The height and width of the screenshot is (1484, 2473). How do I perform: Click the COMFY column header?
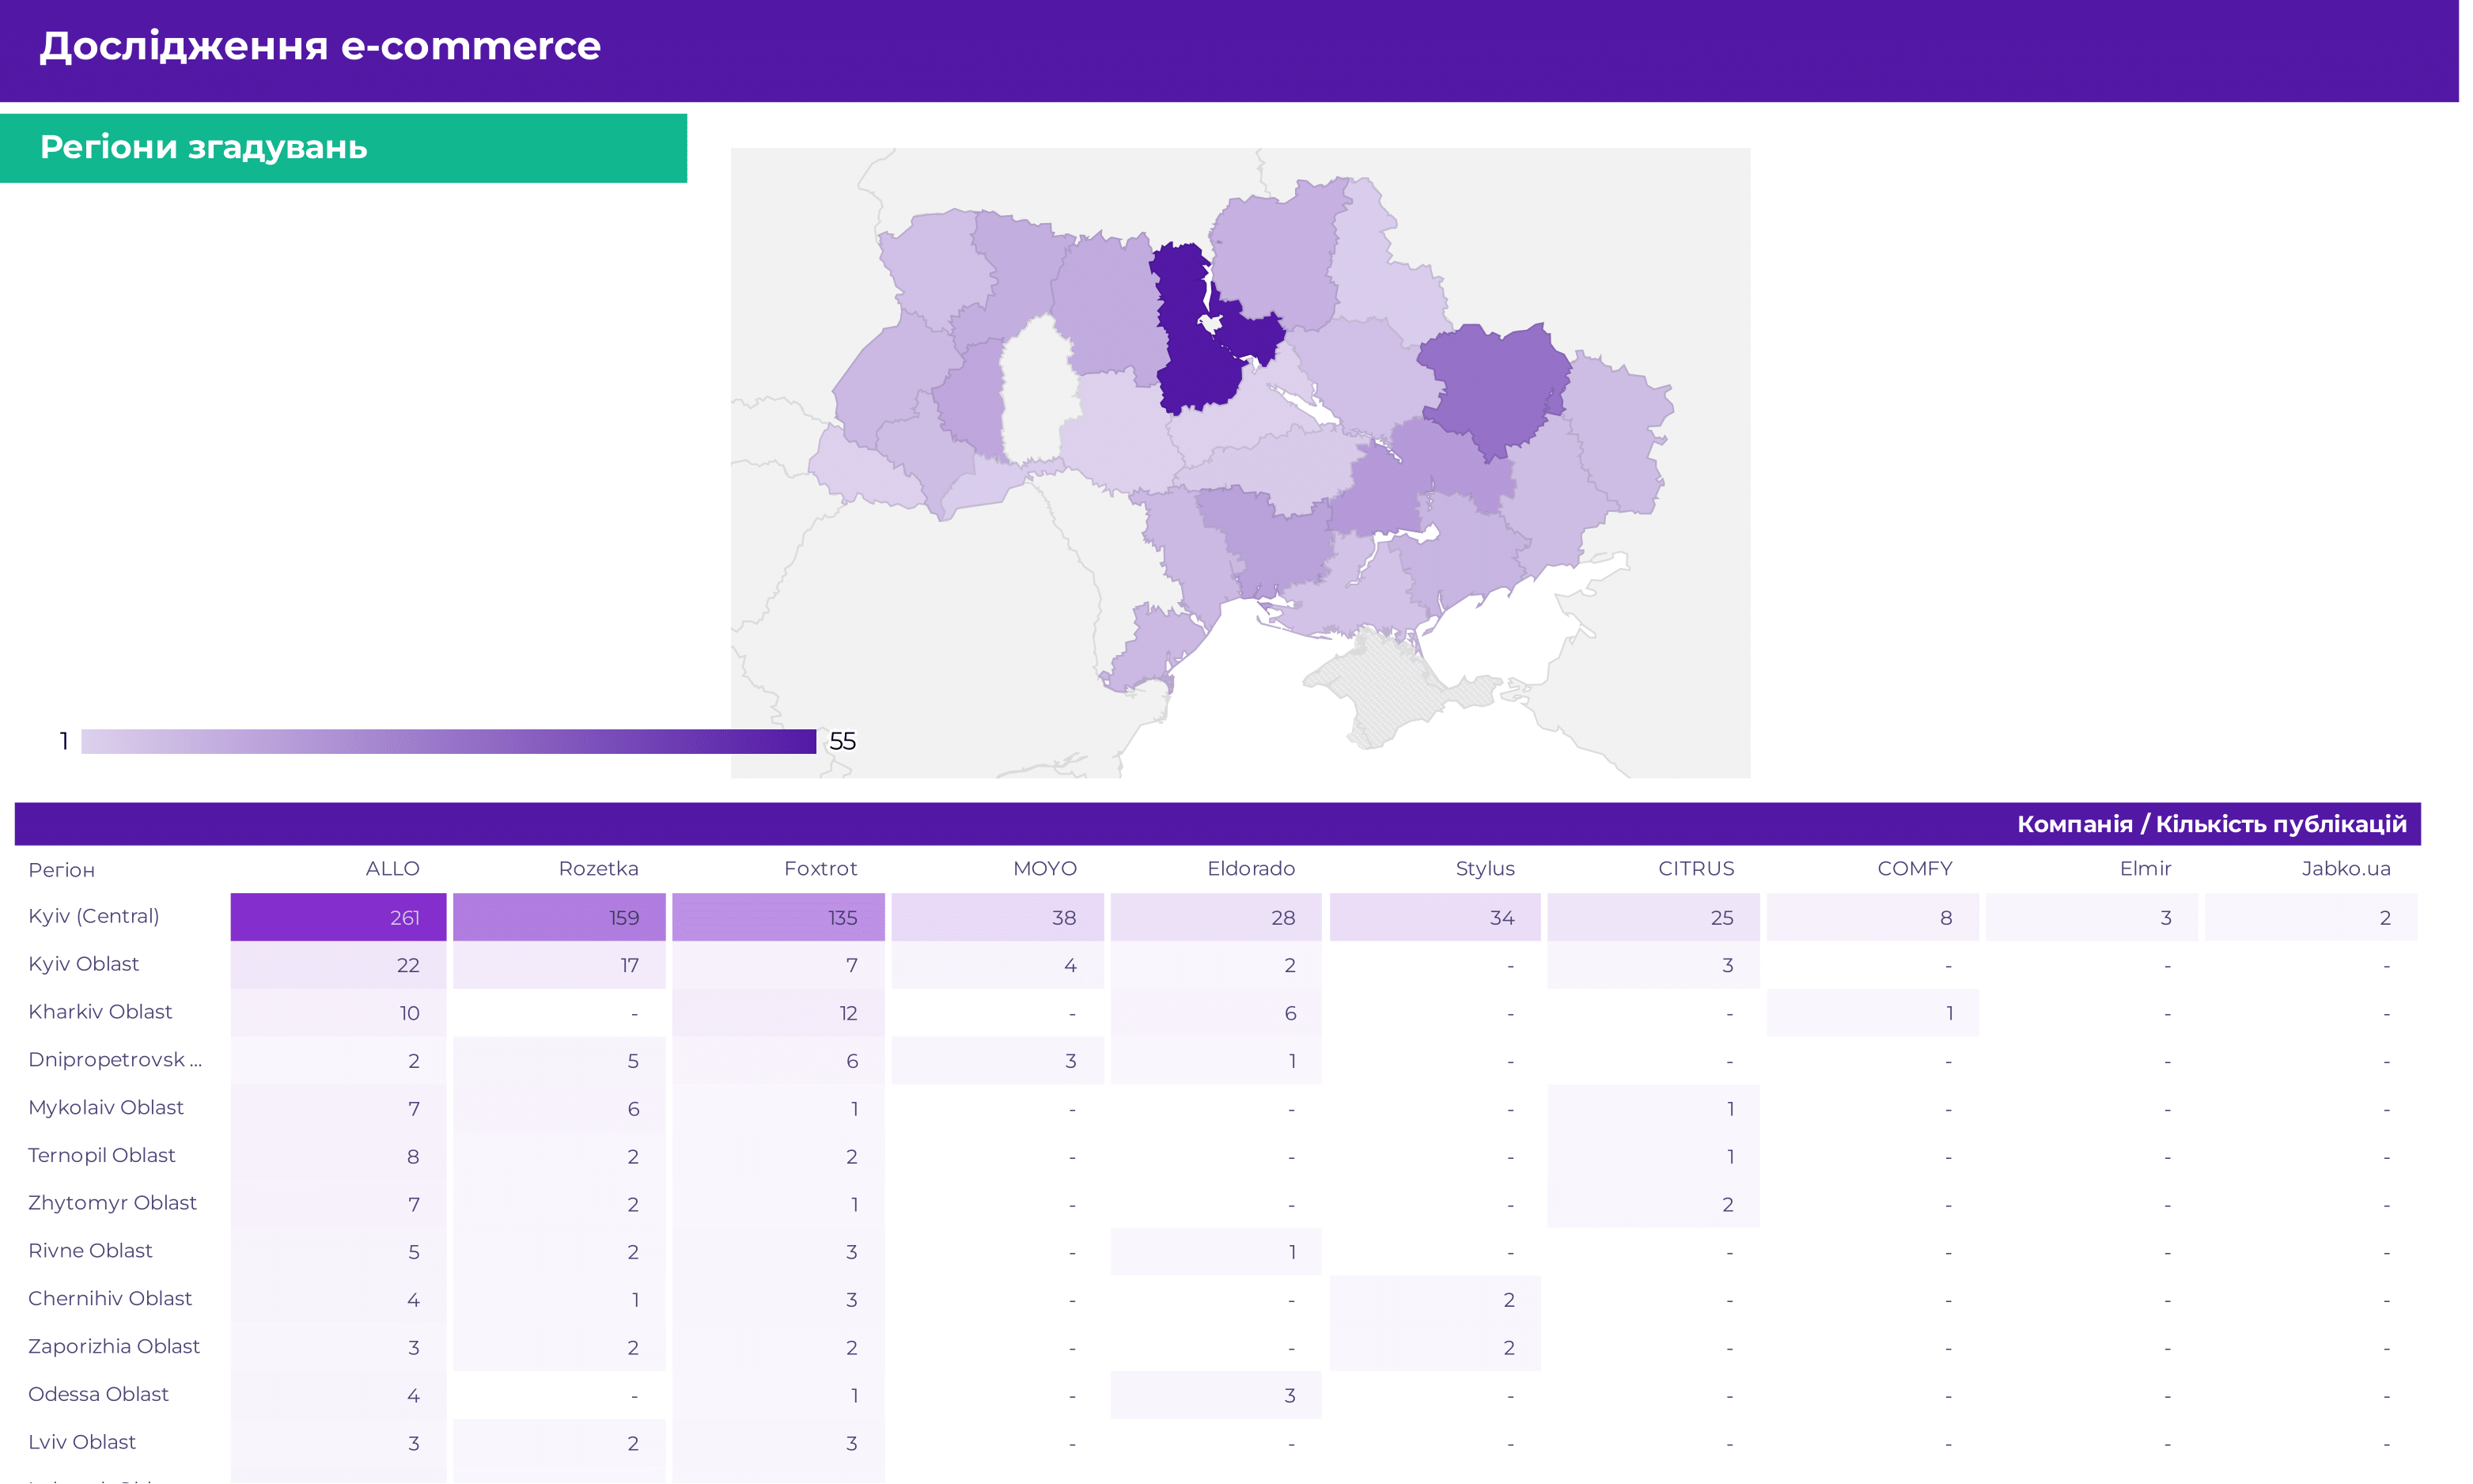tap(1914, 869)
